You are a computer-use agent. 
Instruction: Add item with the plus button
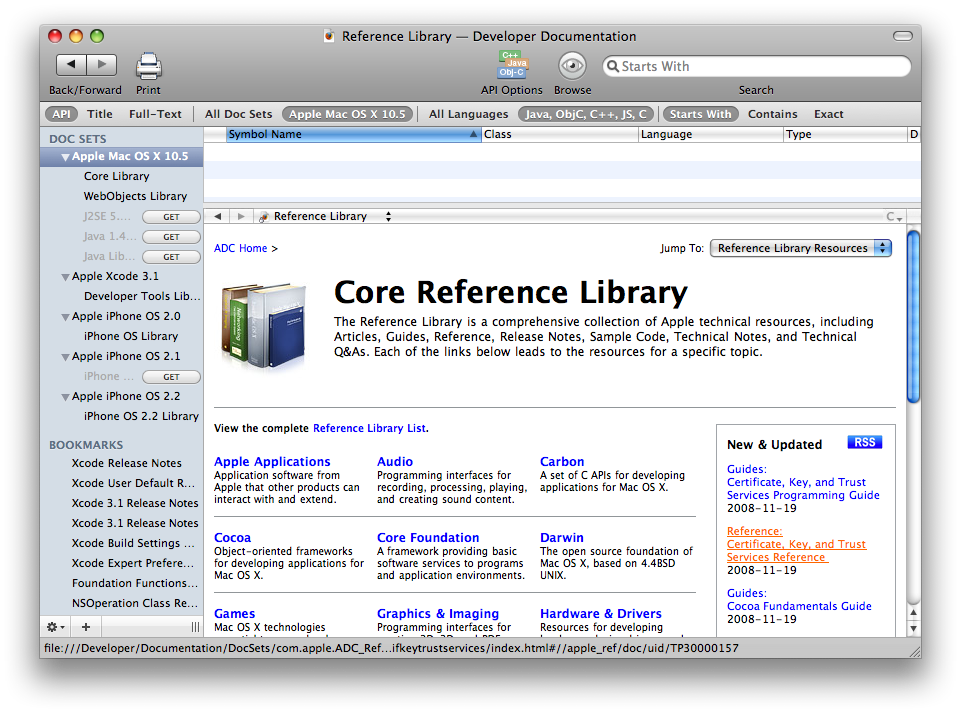point(86,627)
